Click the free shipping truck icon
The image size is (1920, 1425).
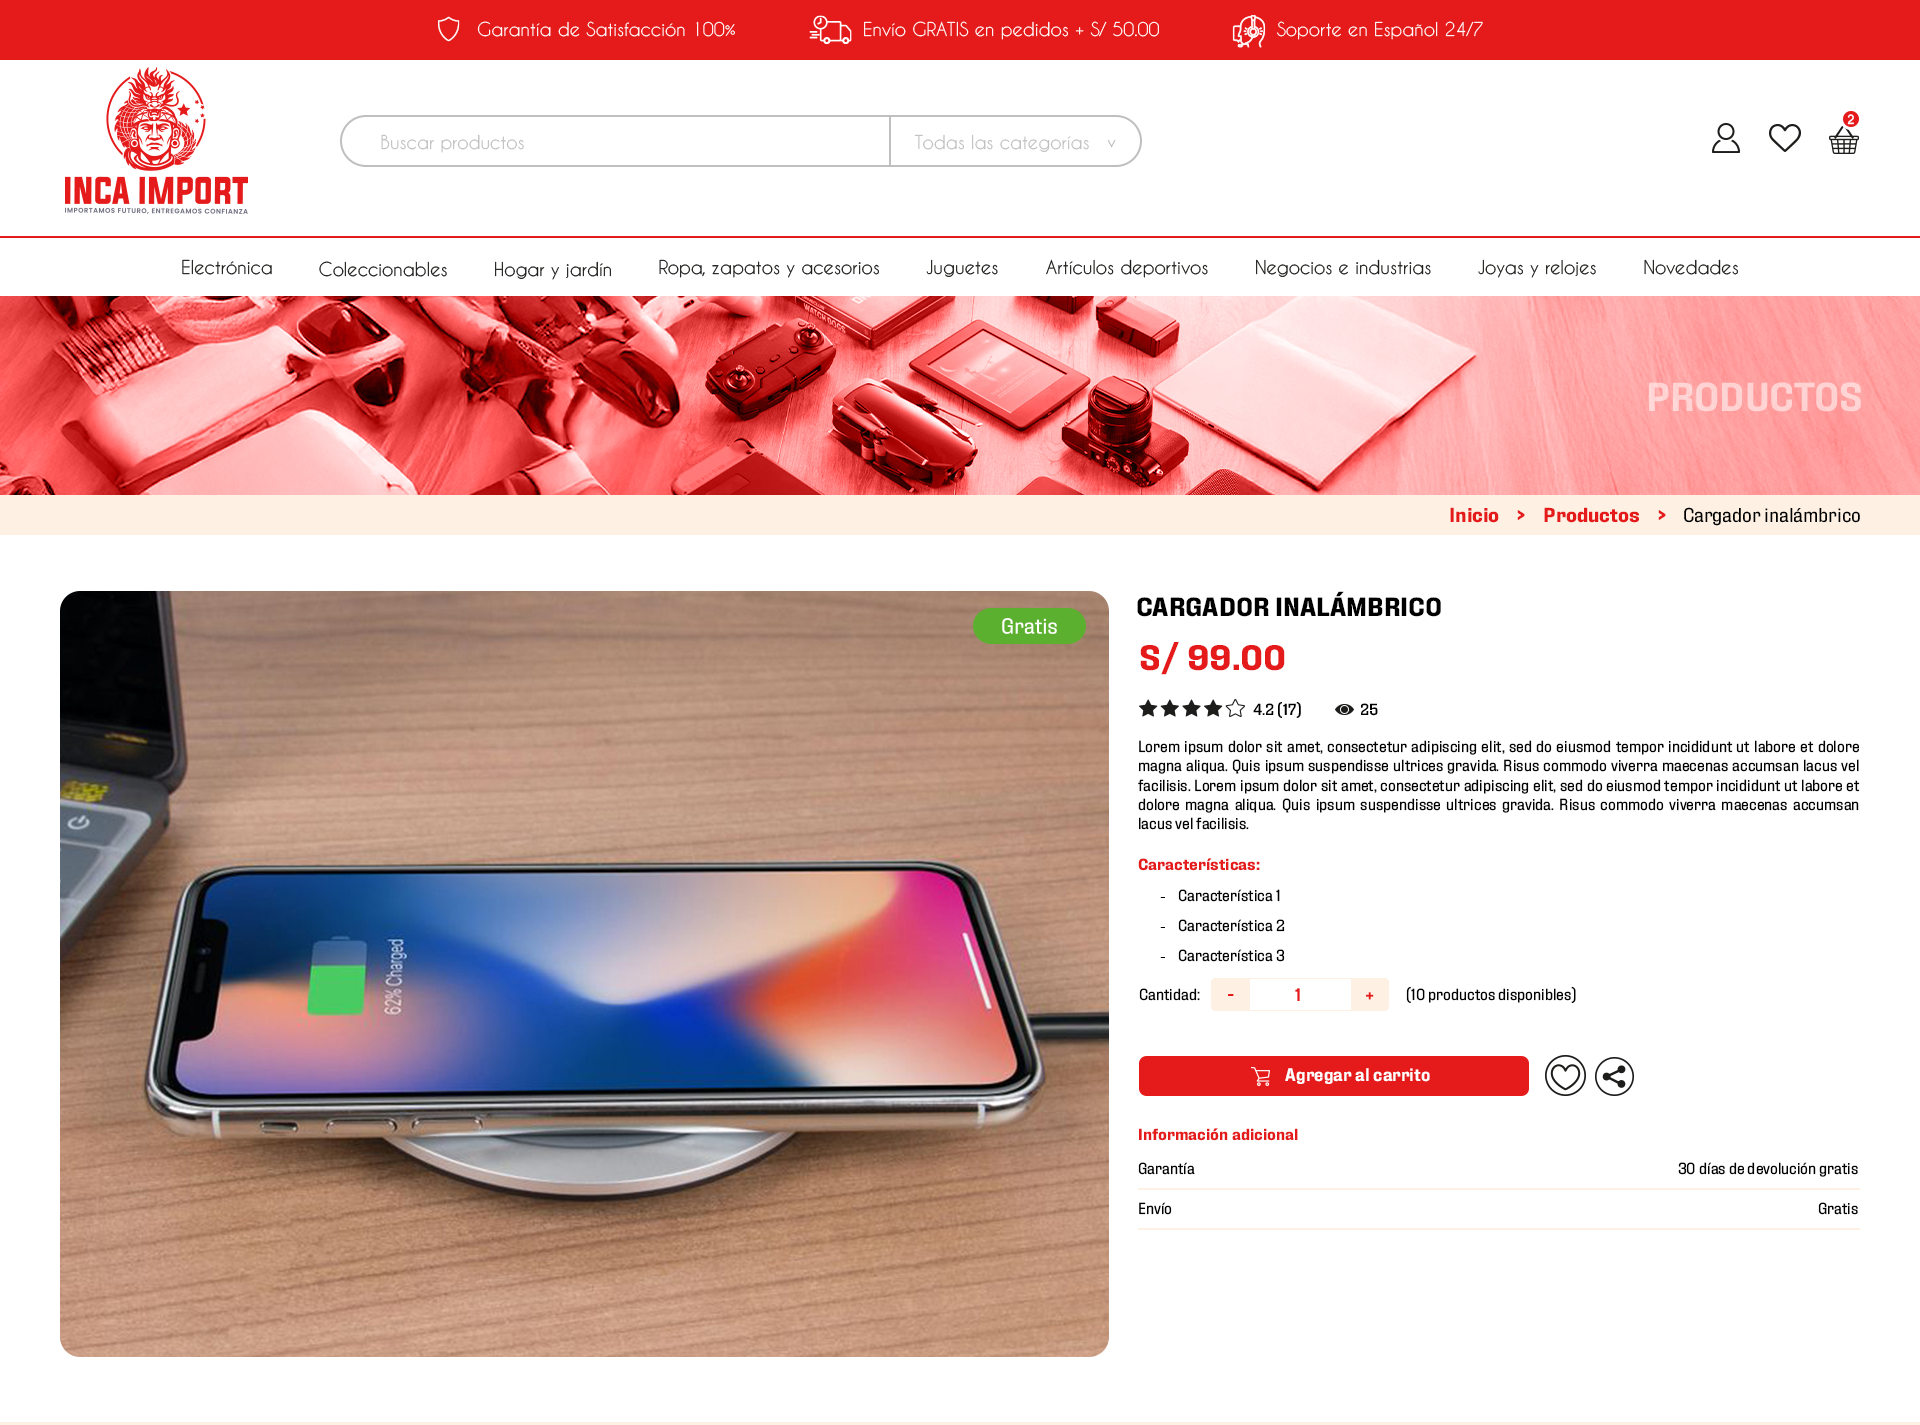point(830,30)
